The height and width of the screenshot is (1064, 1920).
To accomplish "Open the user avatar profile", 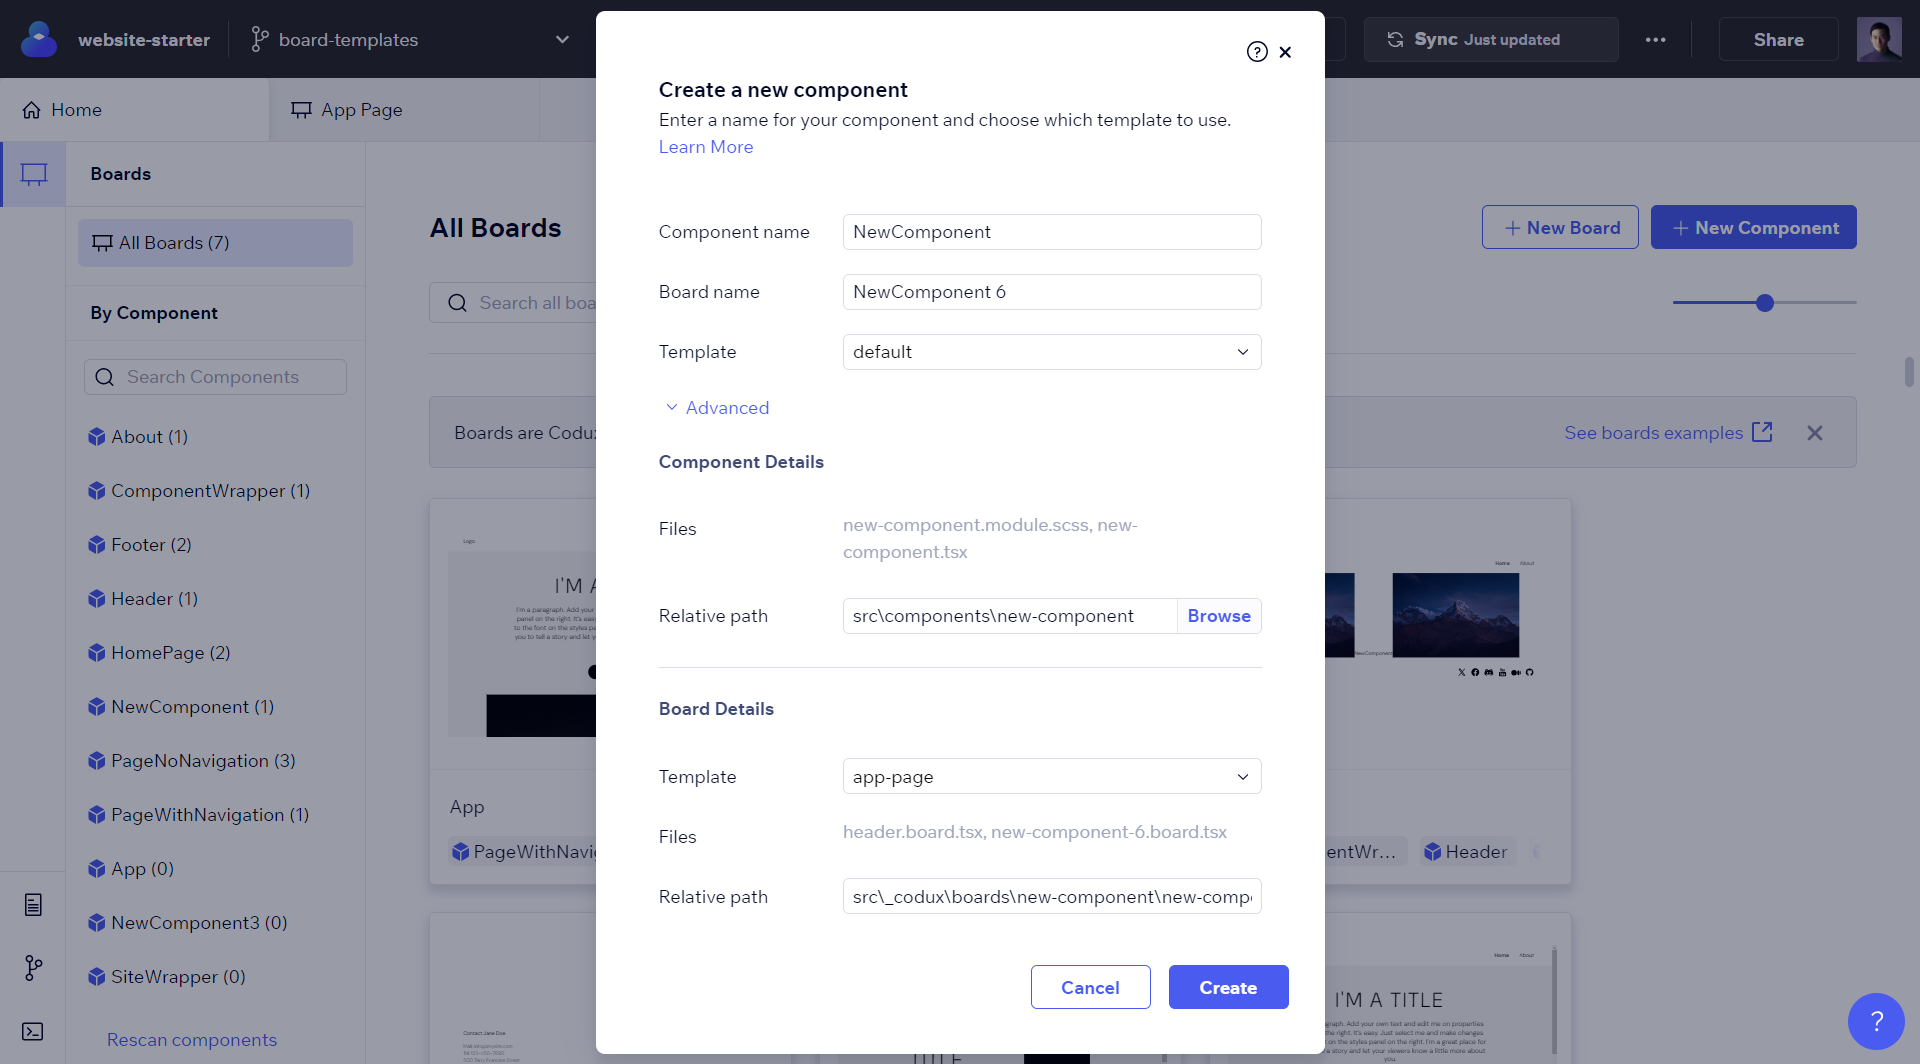I will [1879, 39].
